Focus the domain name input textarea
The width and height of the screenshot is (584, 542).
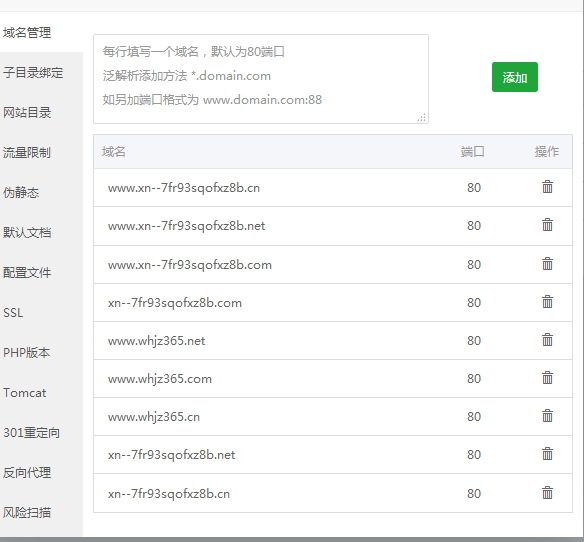point(261,79)
